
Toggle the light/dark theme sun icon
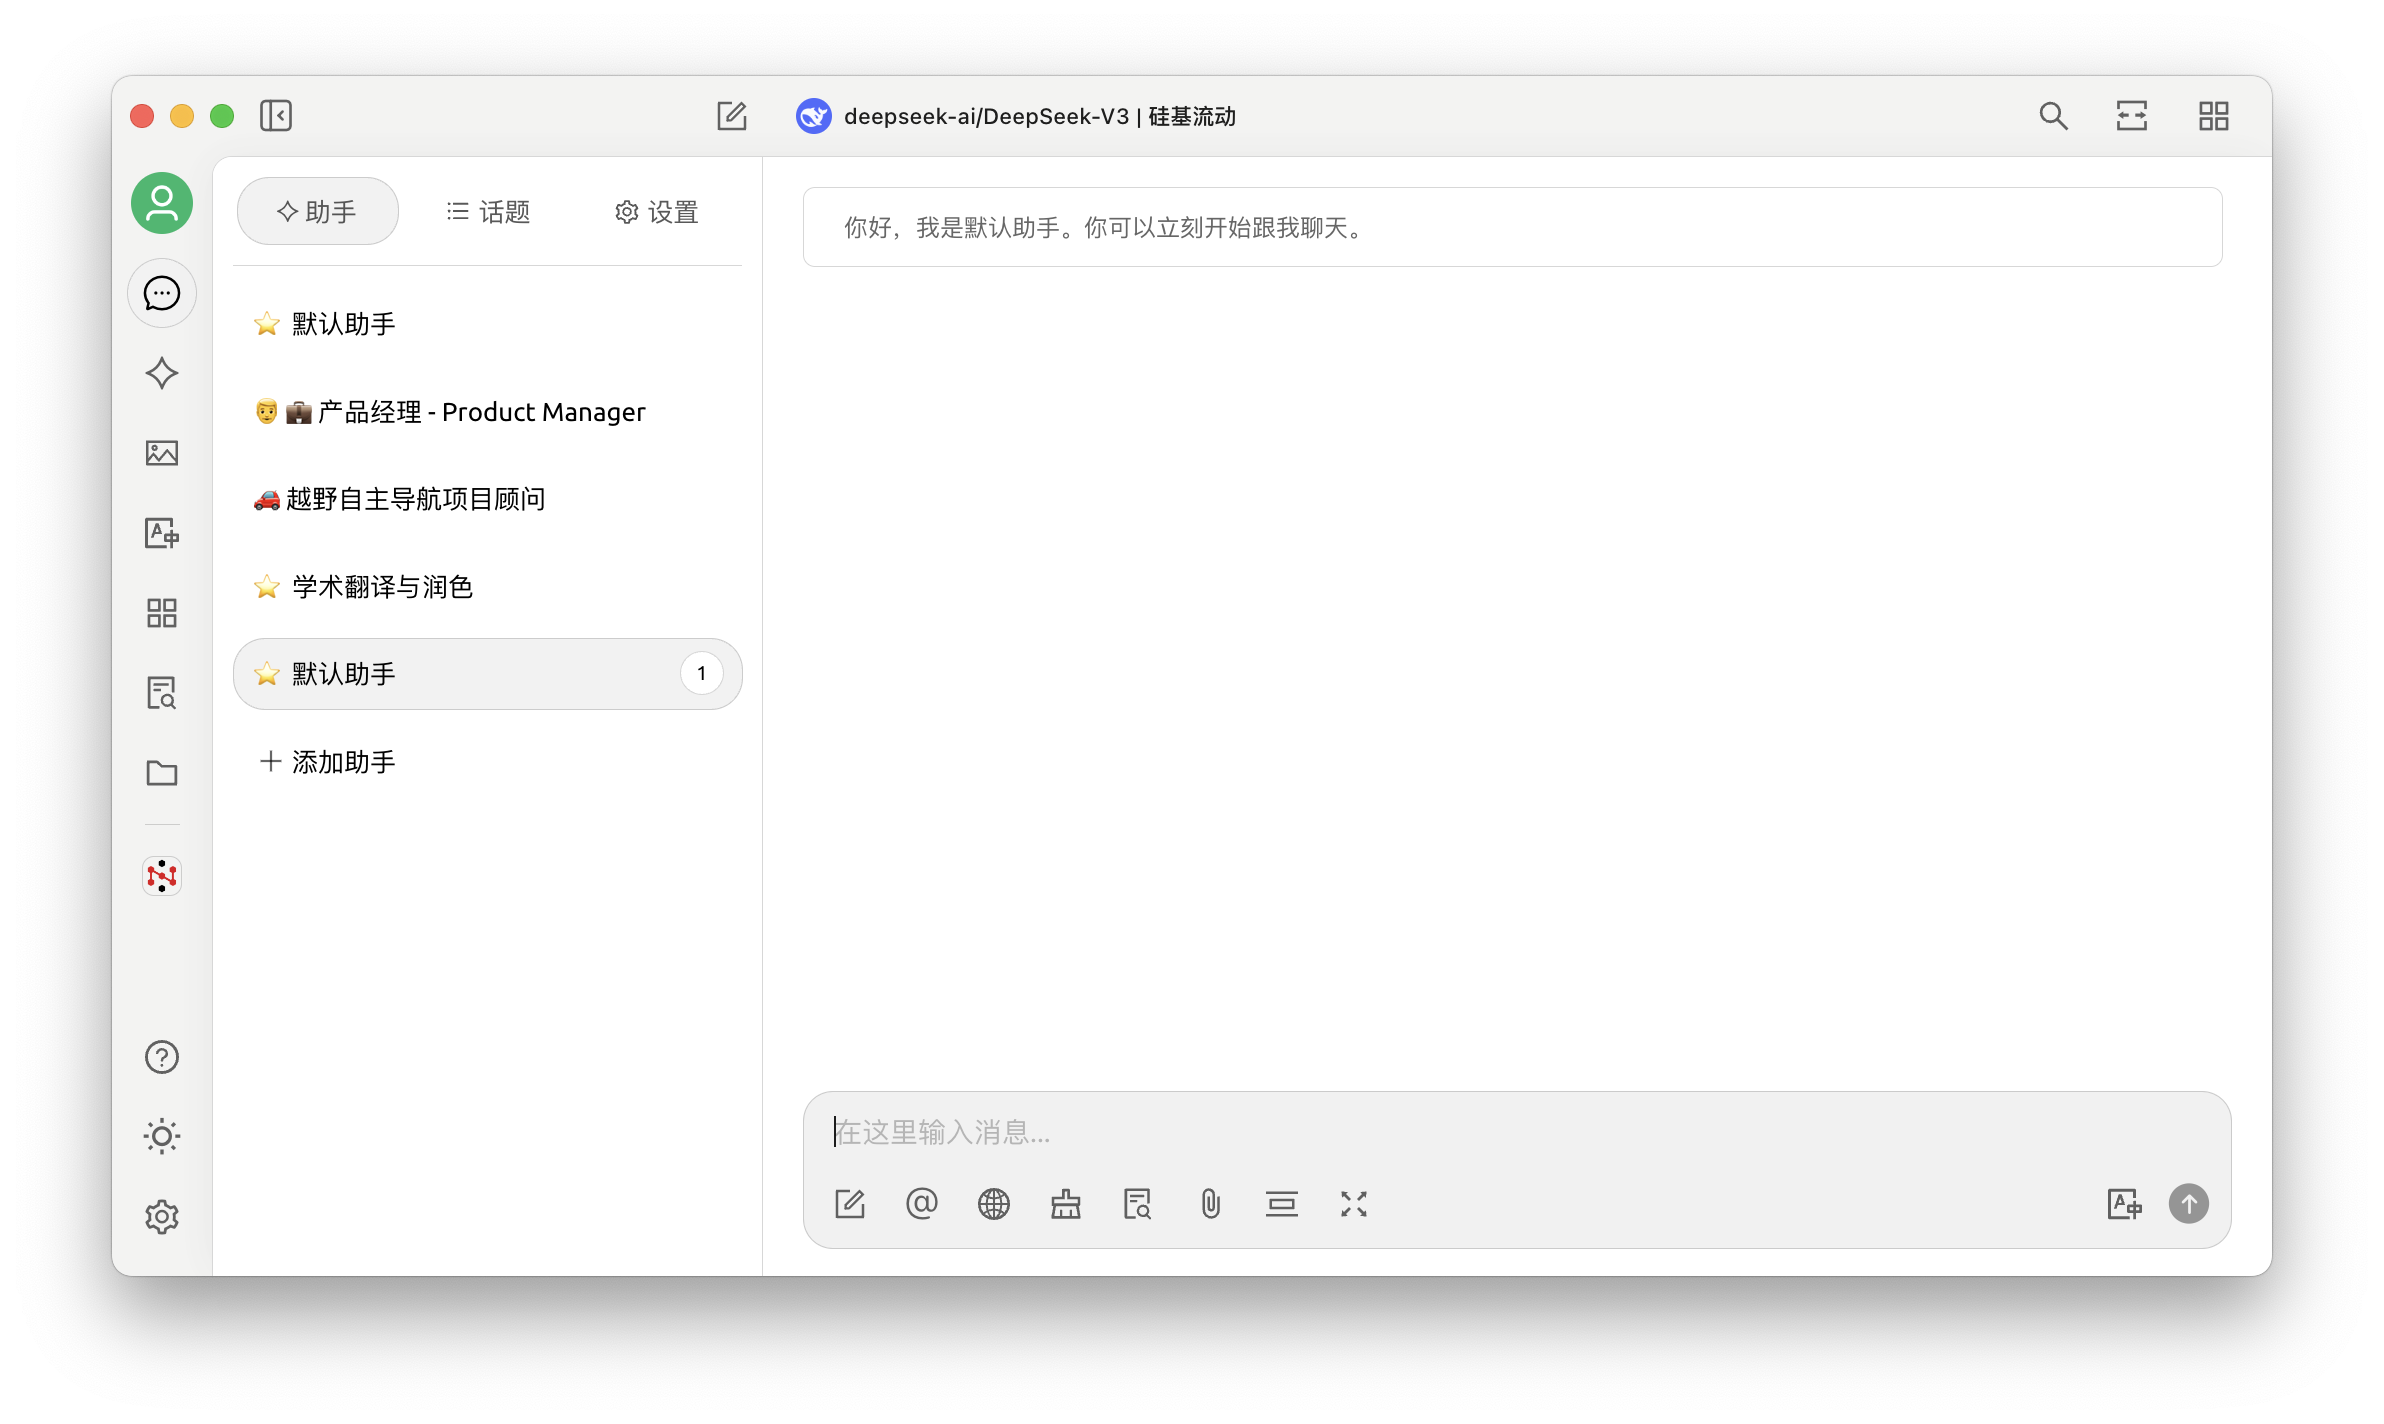[x=161, y=1137]
